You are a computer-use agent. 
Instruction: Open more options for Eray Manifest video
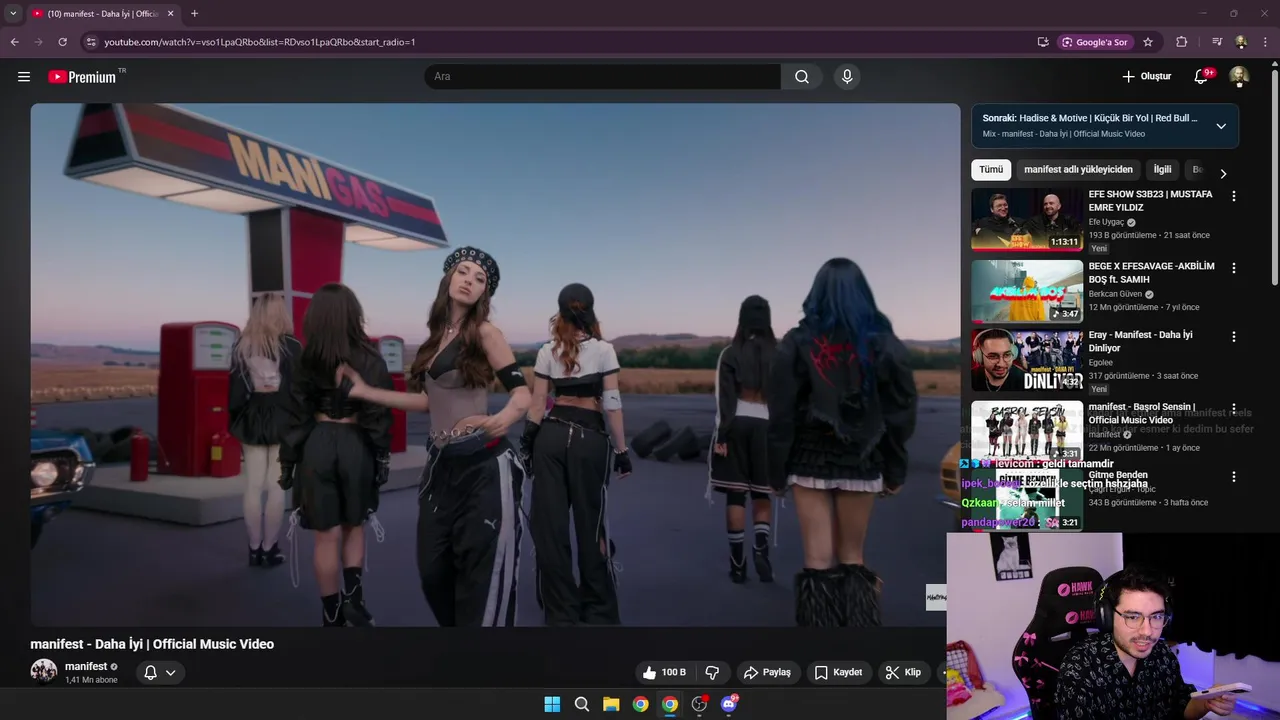pos(1233,337)
